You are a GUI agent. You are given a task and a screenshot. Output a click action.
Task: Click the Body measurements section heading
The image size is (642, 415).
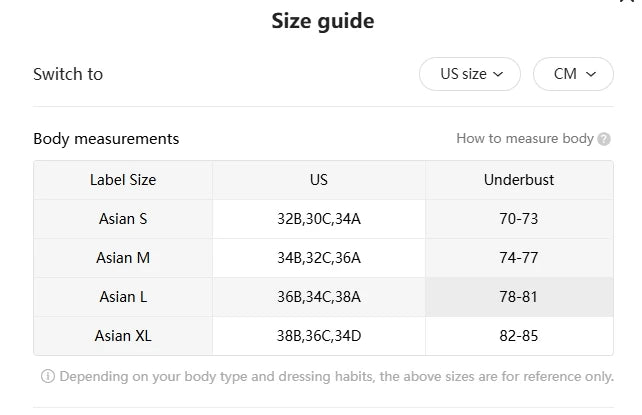(106, 139)
